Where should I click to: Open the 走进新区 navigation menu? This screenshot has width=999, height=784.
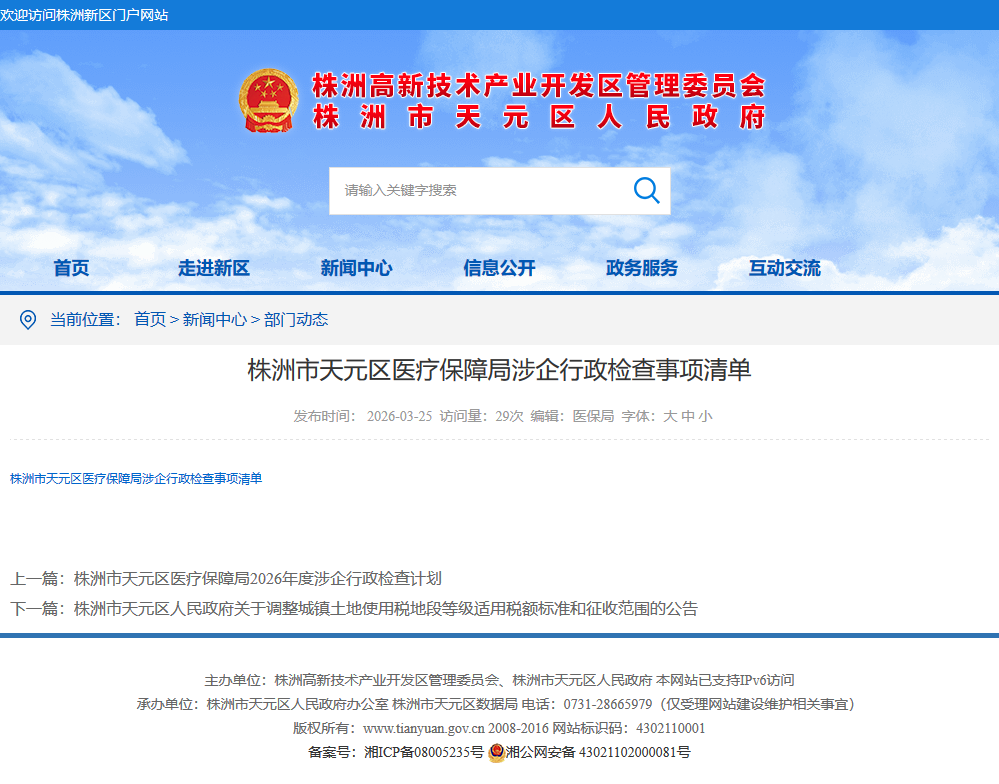coord(214,268)
